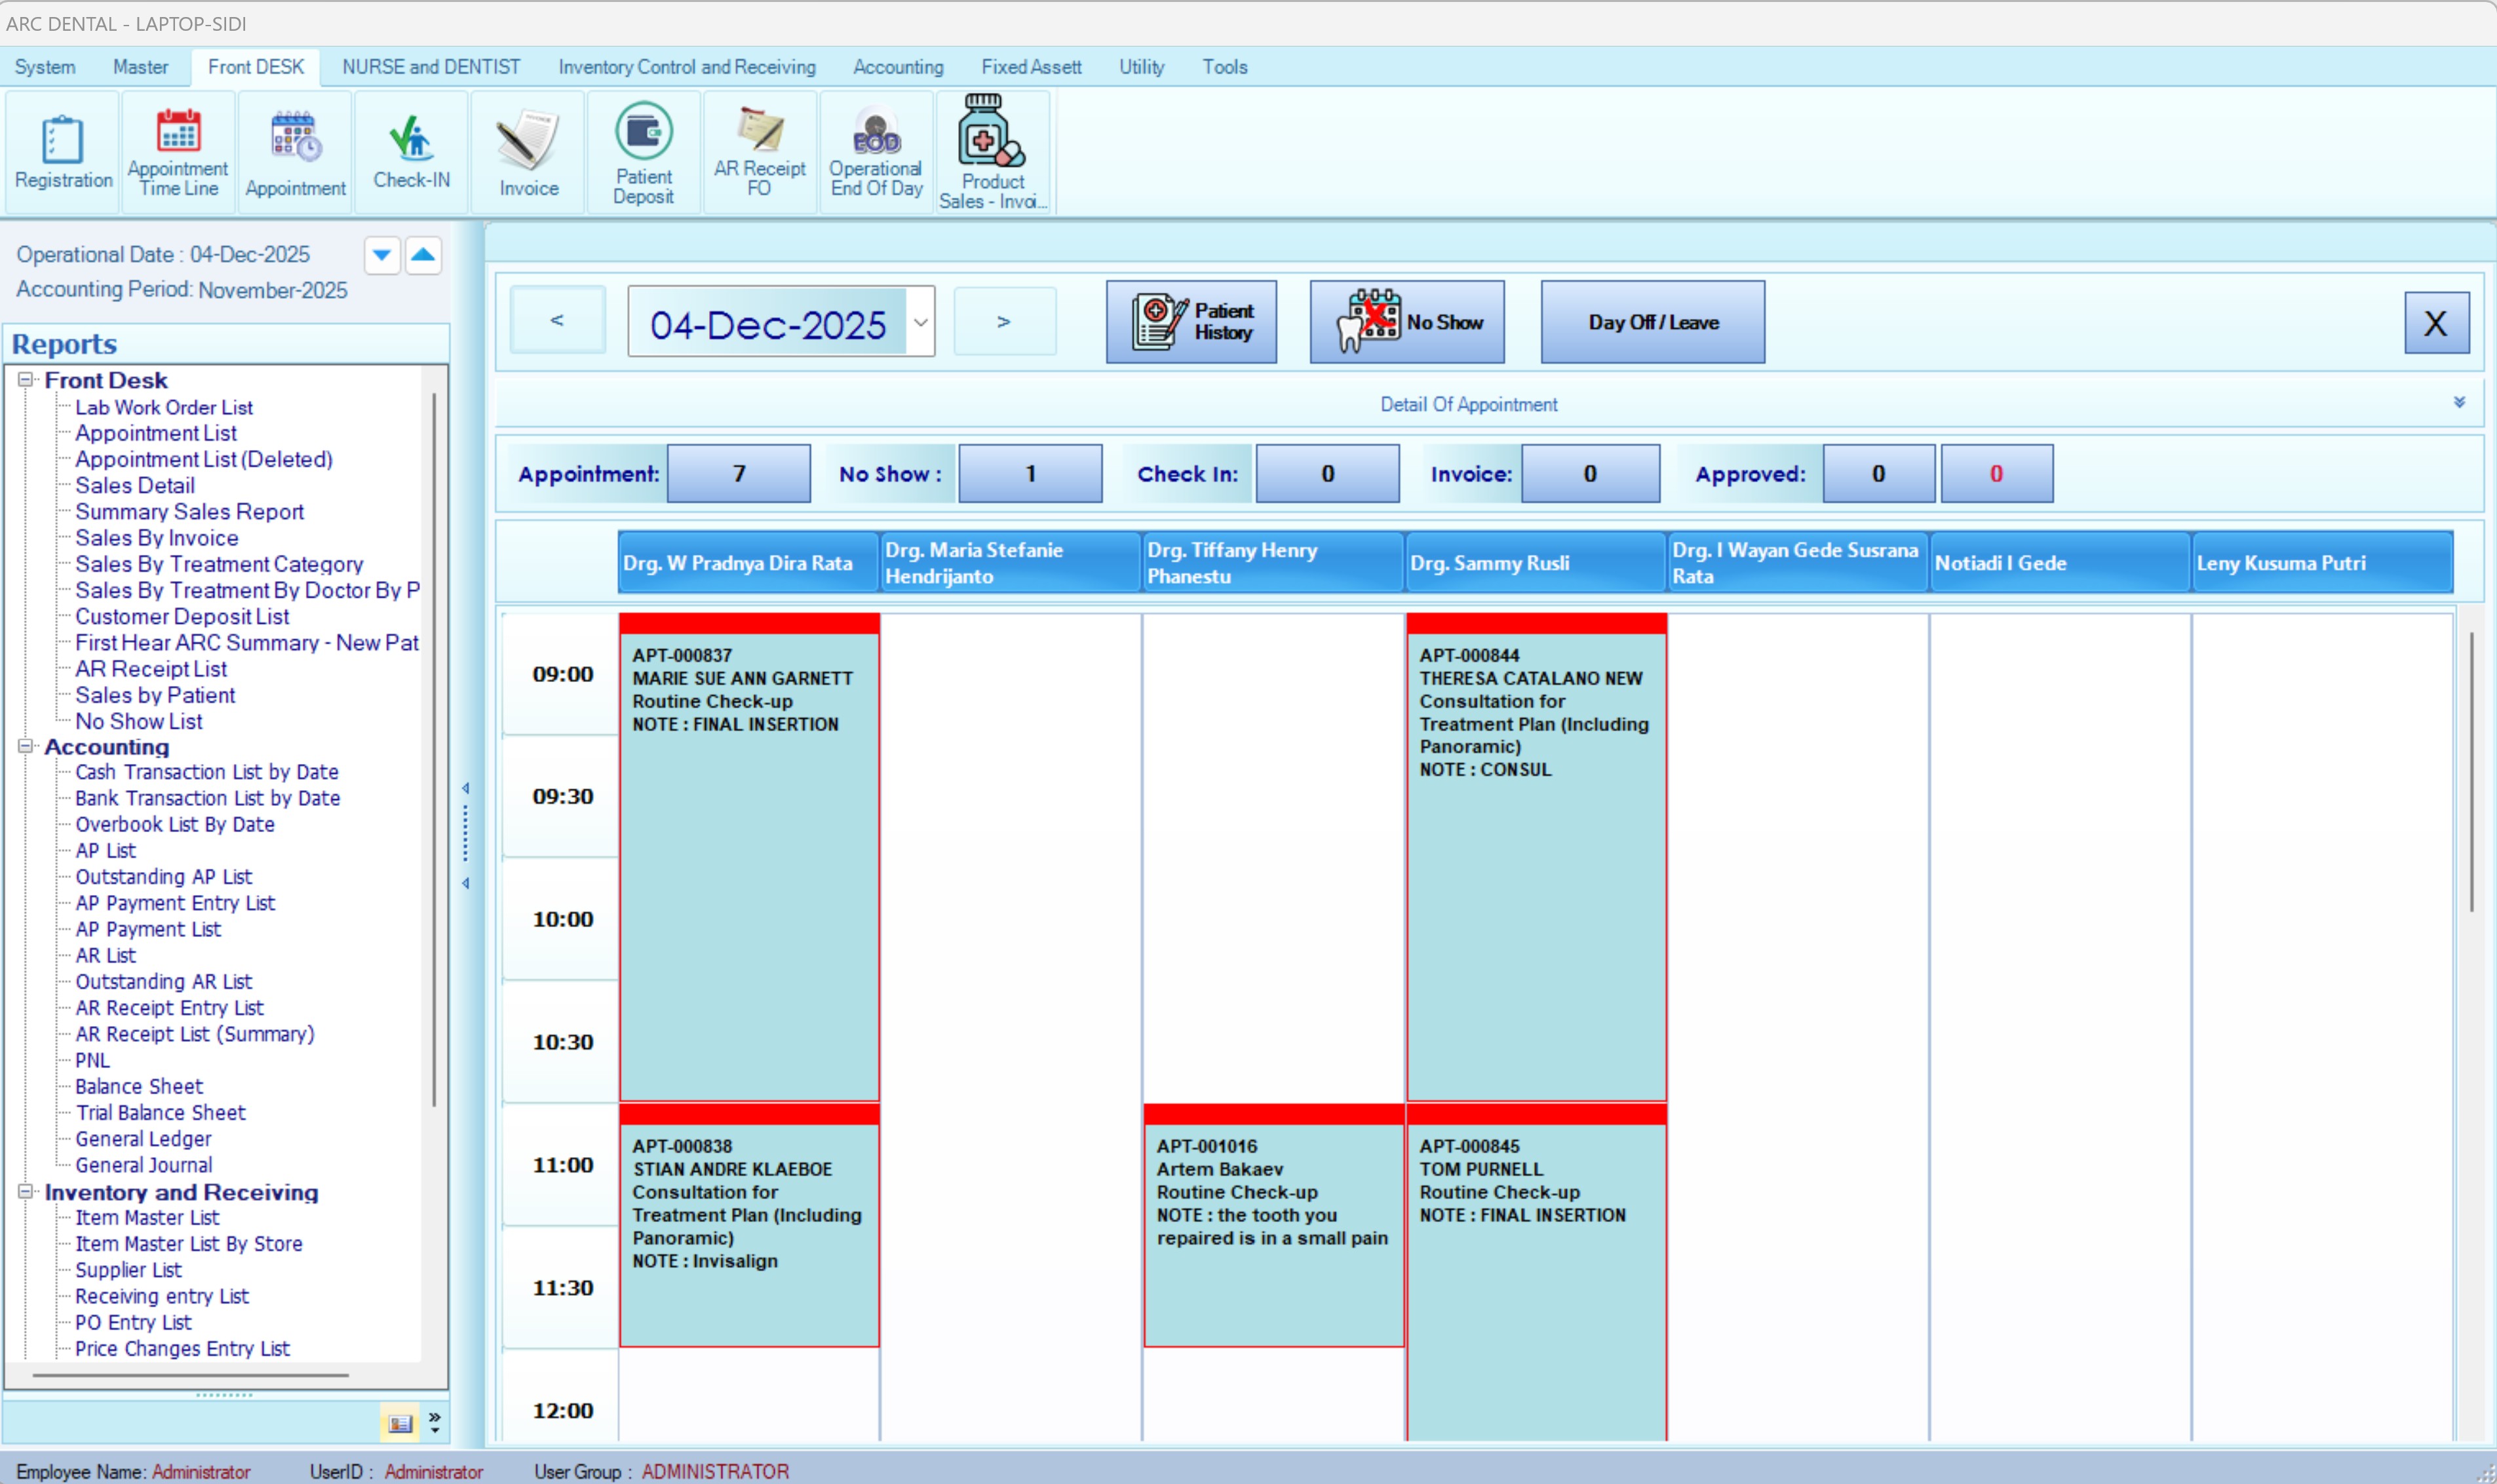
Task: Open the Accounting menu tab
Action: pyautogui.click(x=897, y=67)
